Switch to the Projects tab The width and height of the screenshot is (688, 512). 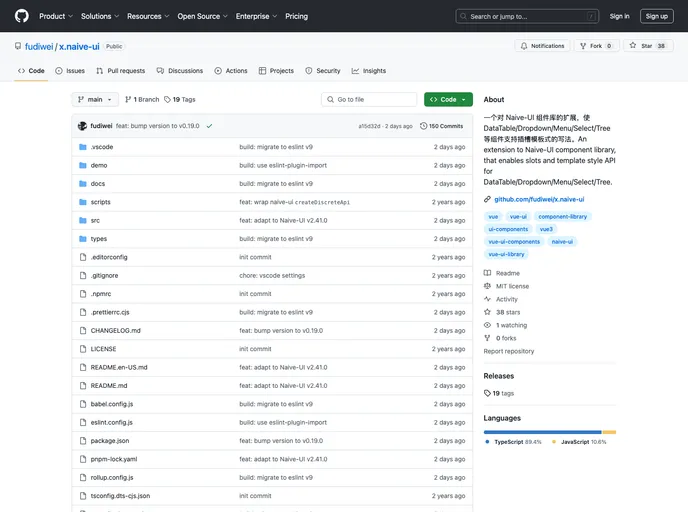click(x=276, y=71)
